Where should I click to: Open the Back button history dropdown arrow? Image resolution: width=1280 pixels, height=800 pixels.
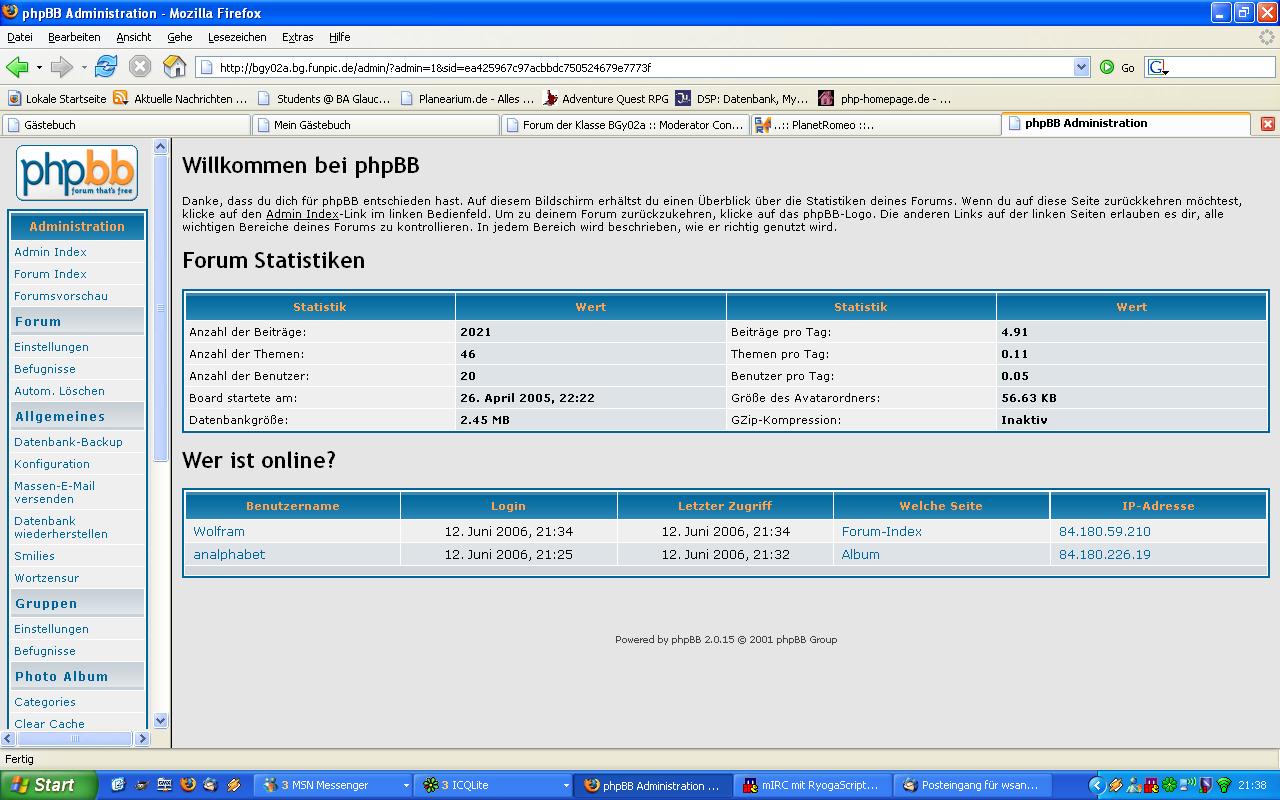39,68
